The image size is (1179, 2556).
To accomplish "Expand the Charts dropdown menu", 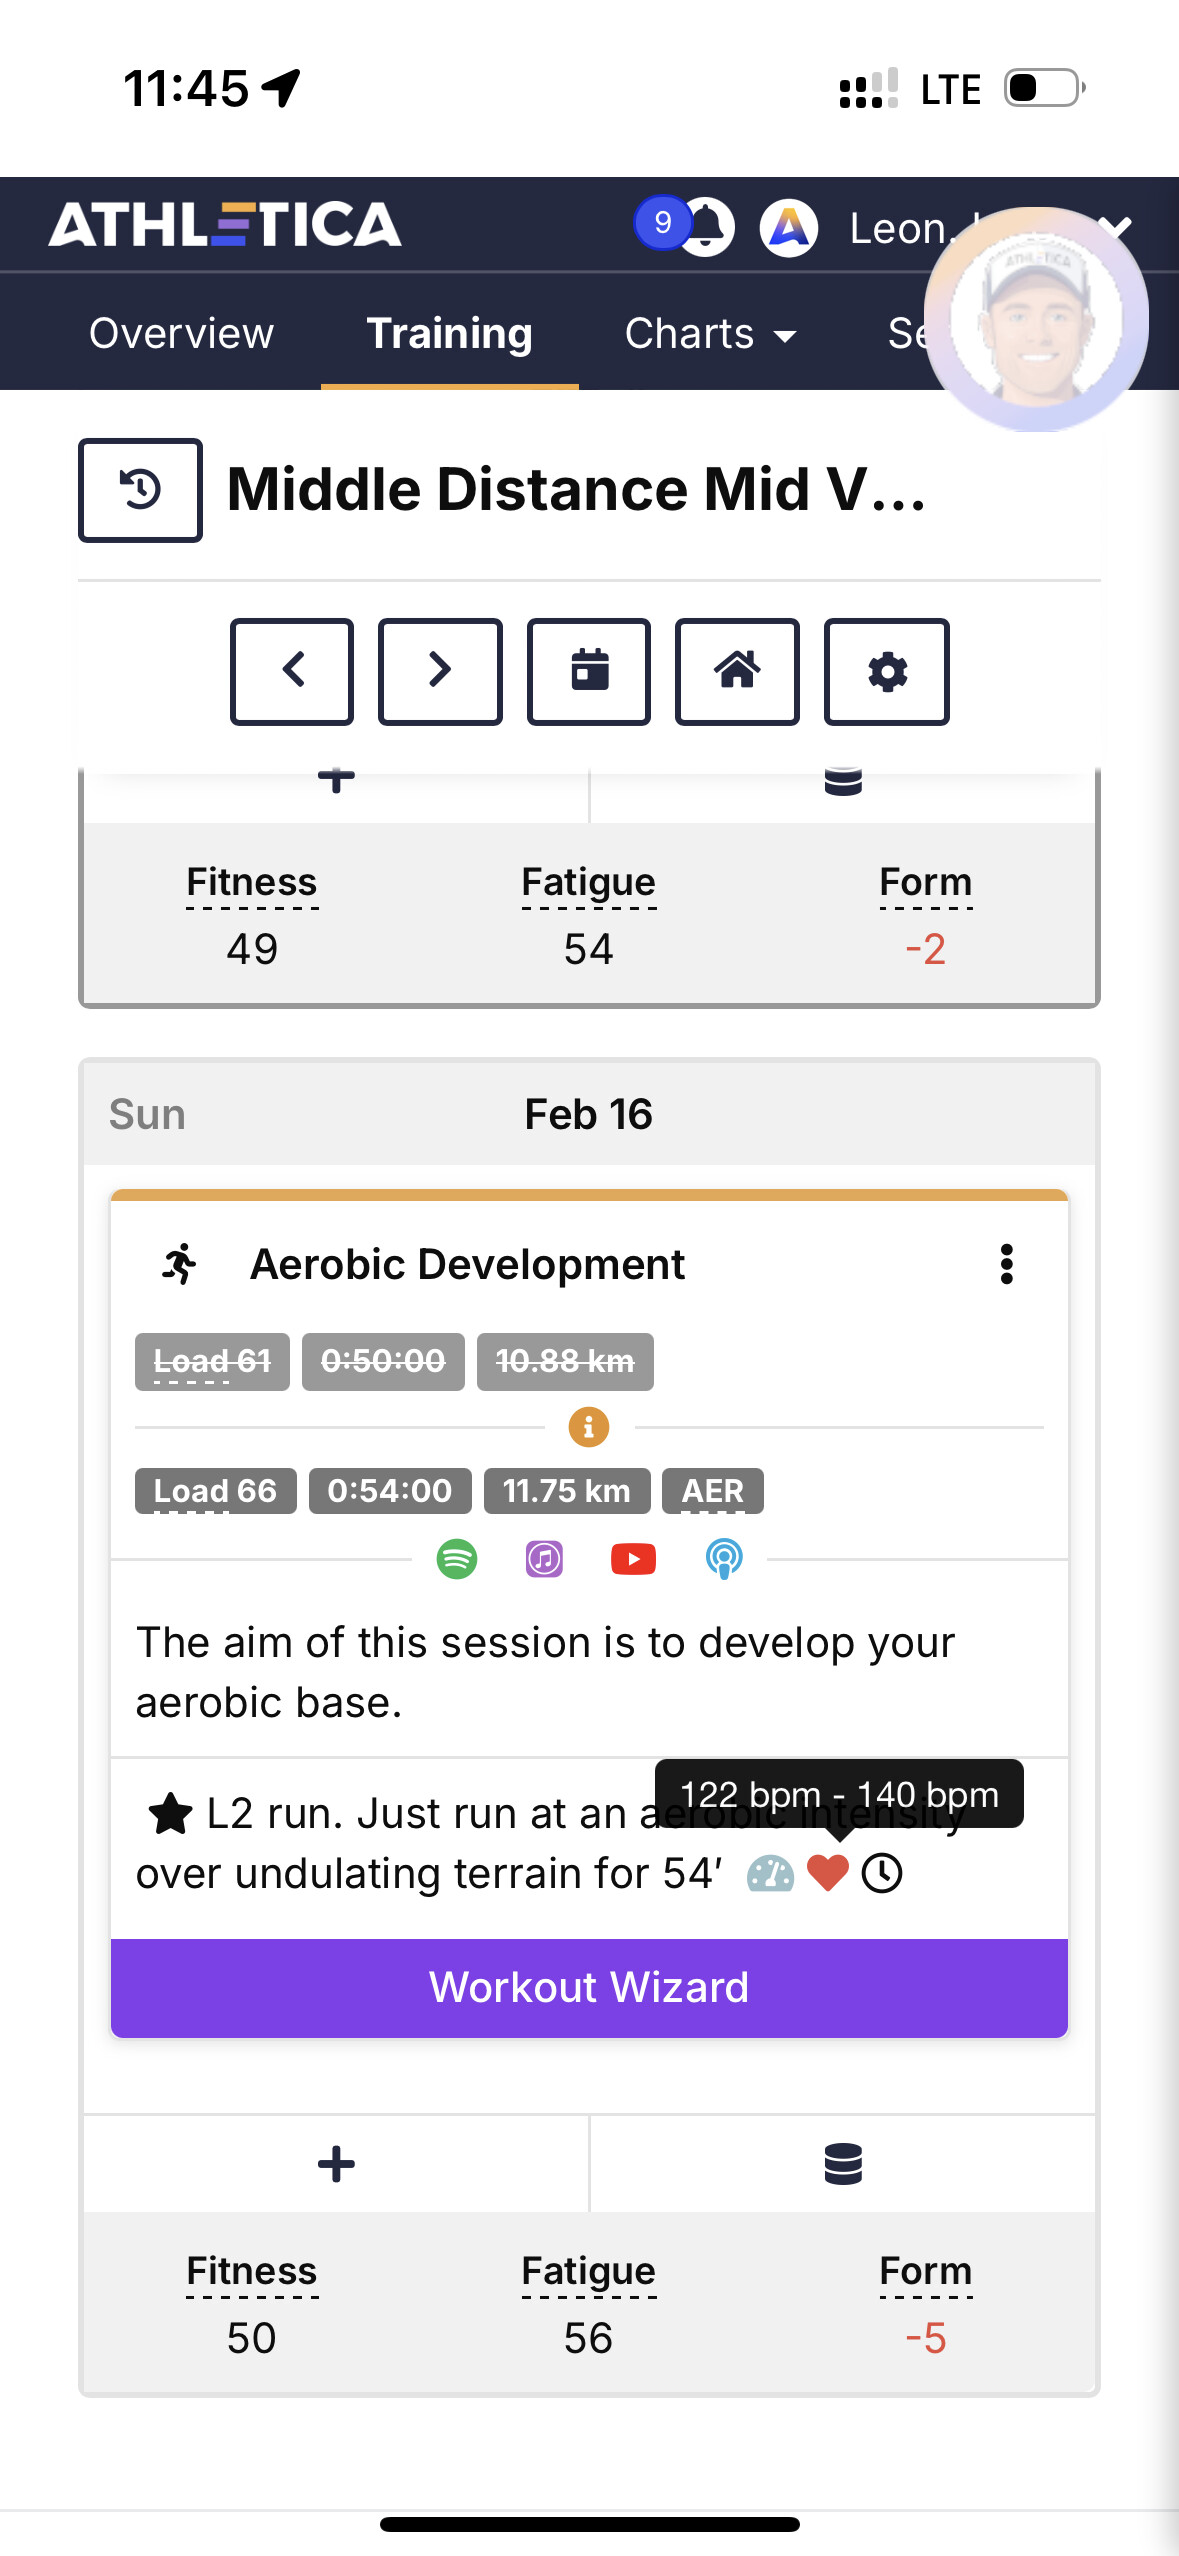I will [710, 334].
